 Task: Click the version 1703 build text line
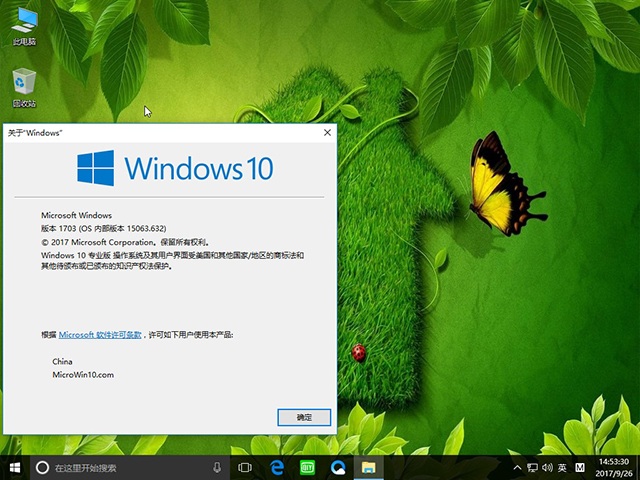104,229
